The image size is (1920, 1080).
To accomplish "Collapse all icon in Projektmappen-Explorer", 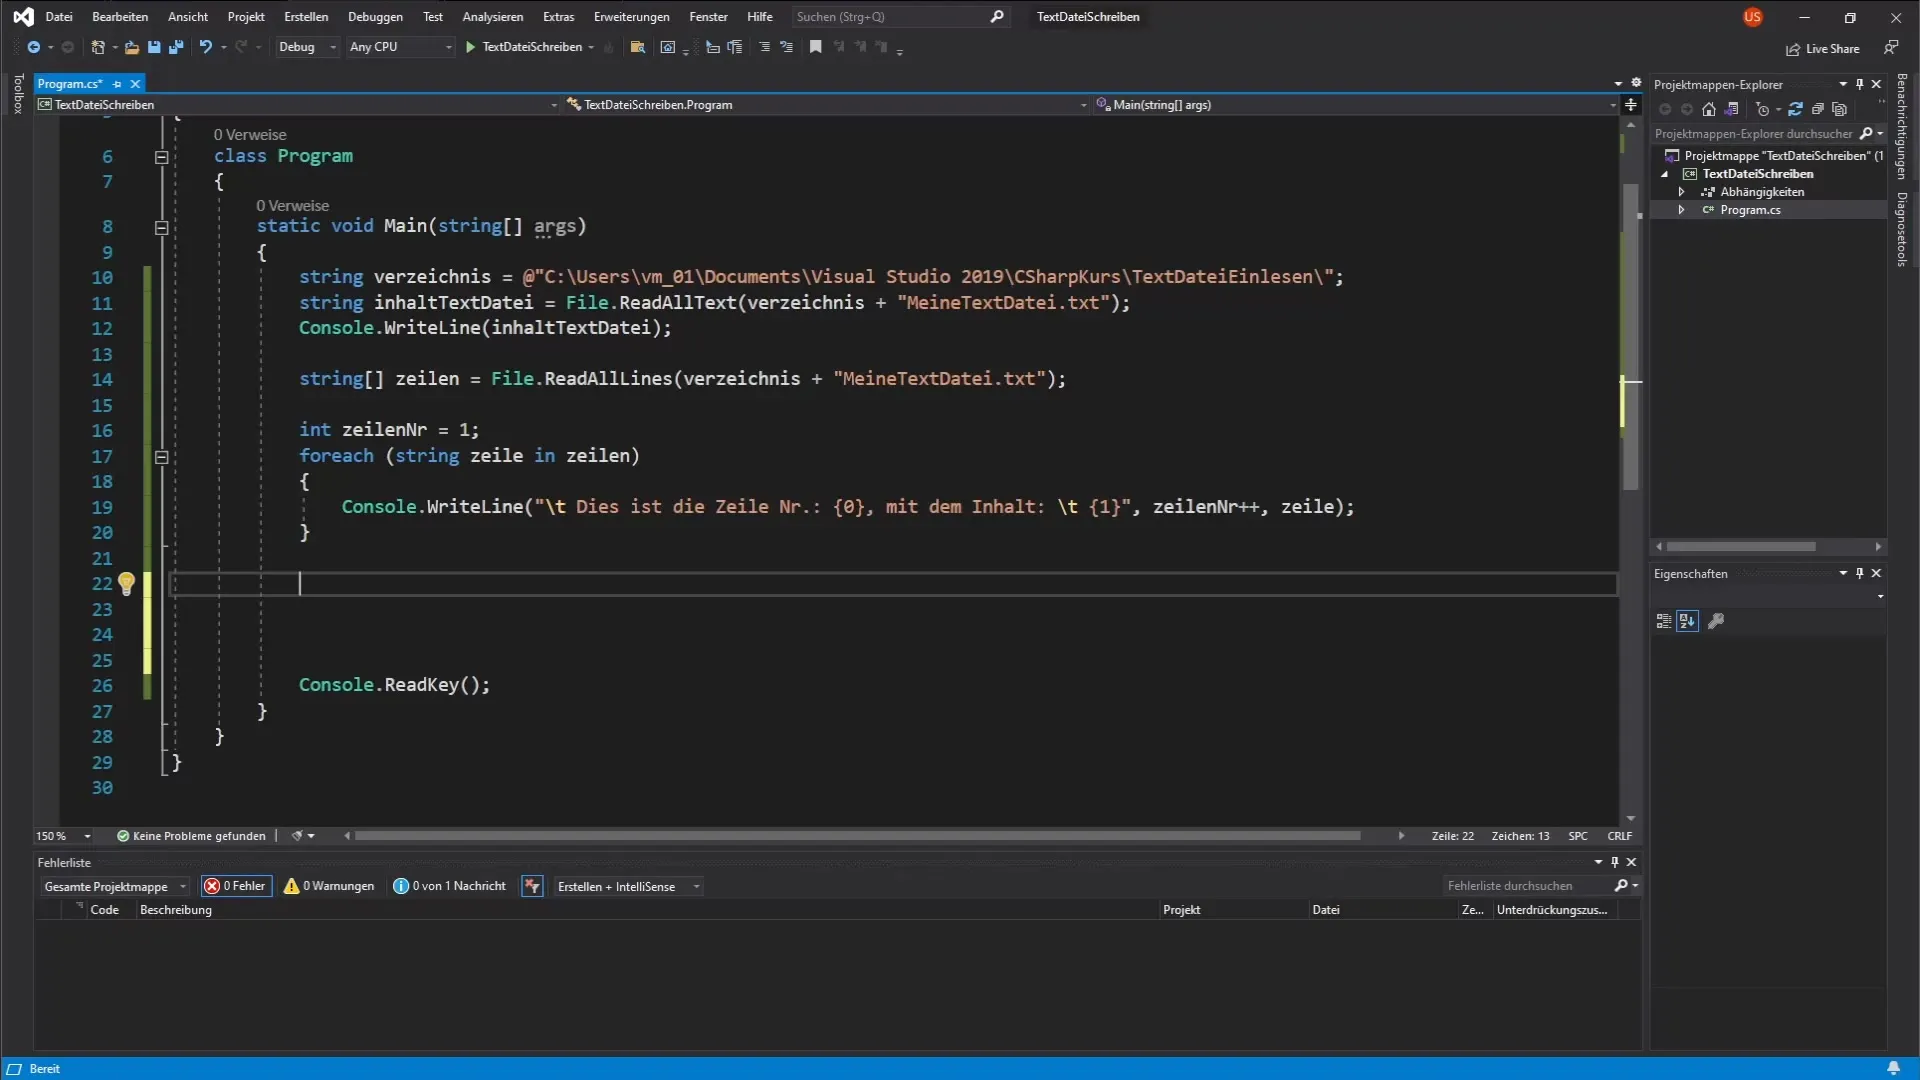I will (1818, 109).
